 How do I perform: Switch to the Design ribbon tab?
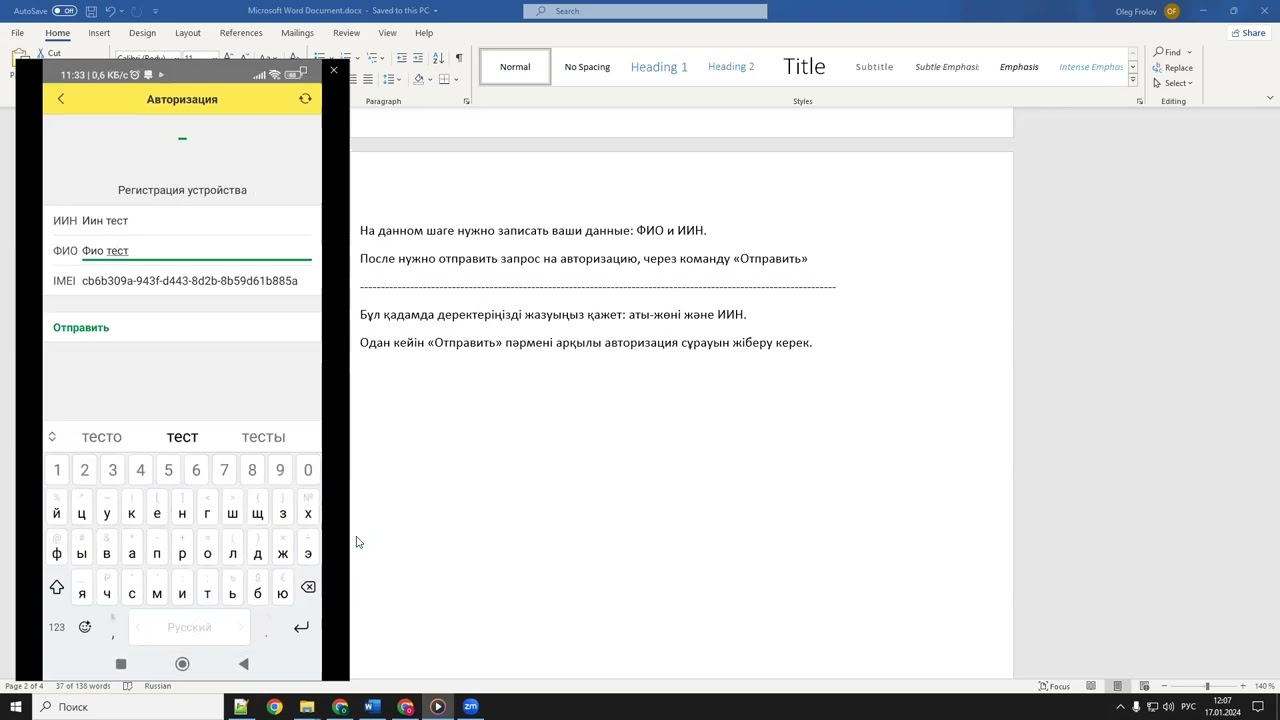tap(142, 33)
